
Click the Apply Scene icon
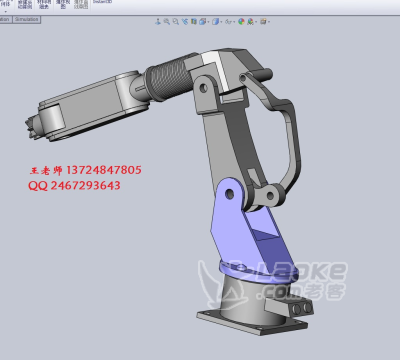click(x=250, y=22)
